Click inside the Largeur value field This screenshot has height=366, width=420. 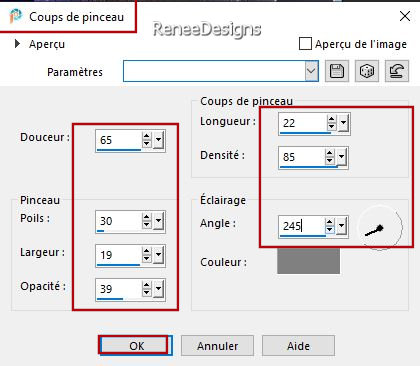coord(118,255)
